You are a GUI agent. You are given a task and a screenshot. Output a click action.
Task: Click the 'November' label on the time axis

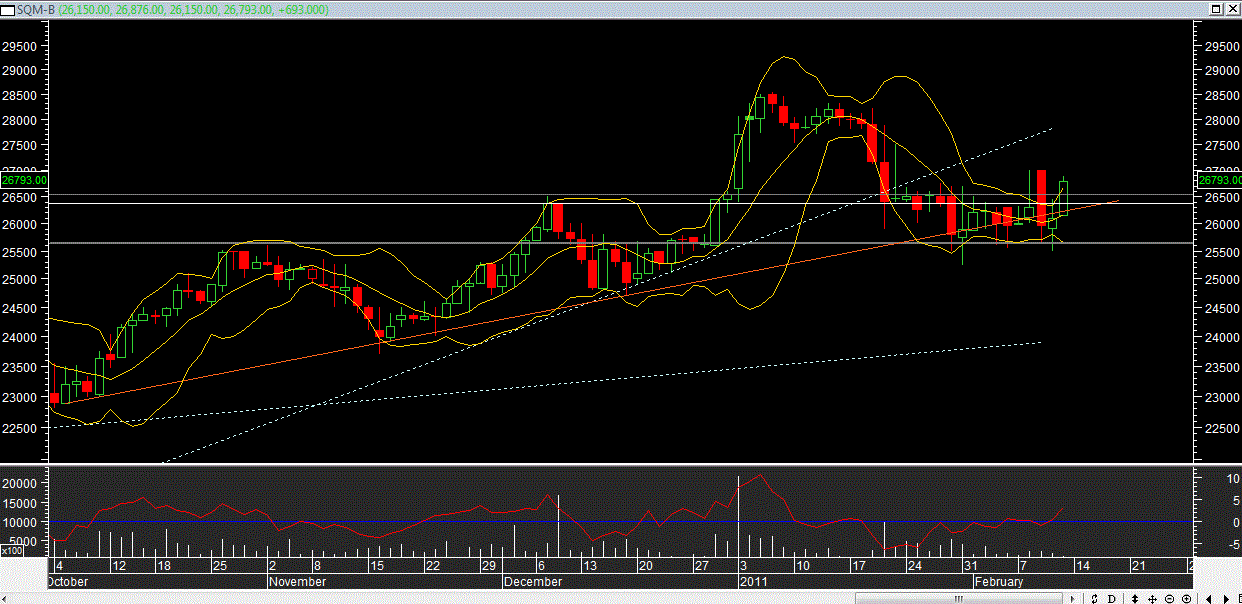298,581
